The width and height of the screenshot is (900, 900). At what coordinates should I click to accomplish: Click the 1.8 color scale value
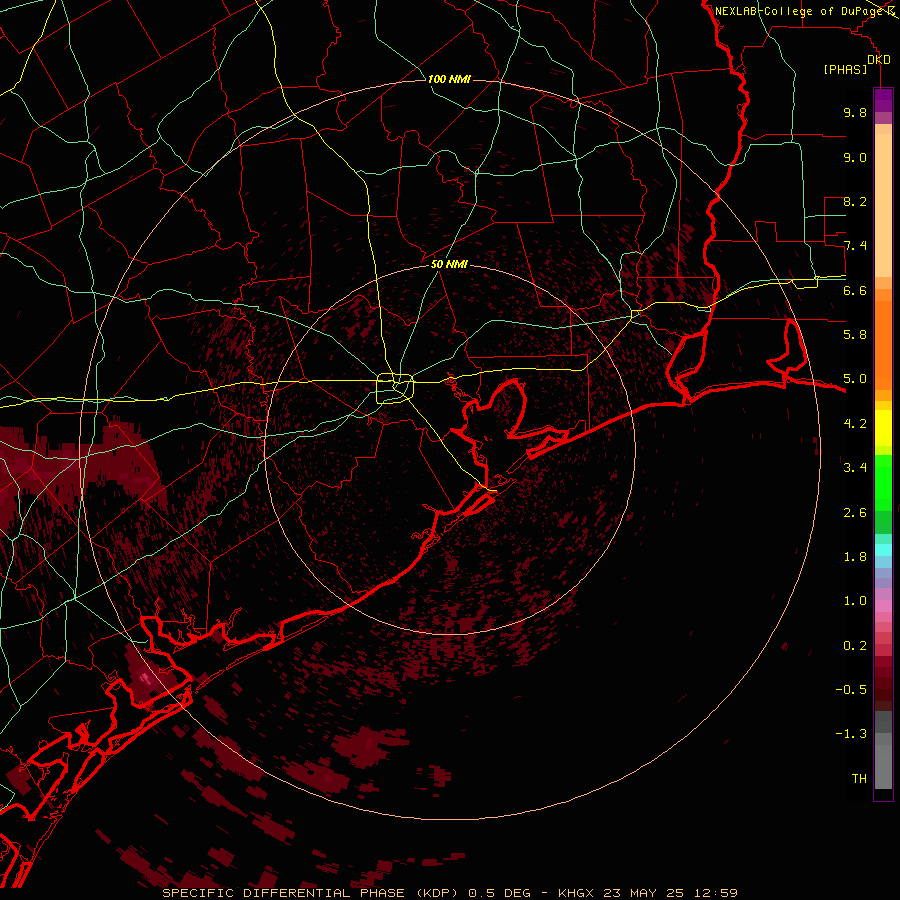point(855,557)
